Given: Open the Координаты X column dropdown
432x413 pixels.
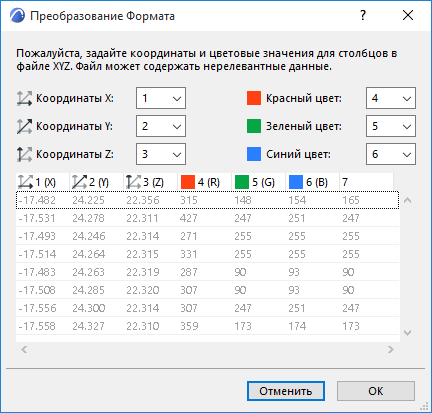Looking at the screenshot, I should (x=161, y=98).
